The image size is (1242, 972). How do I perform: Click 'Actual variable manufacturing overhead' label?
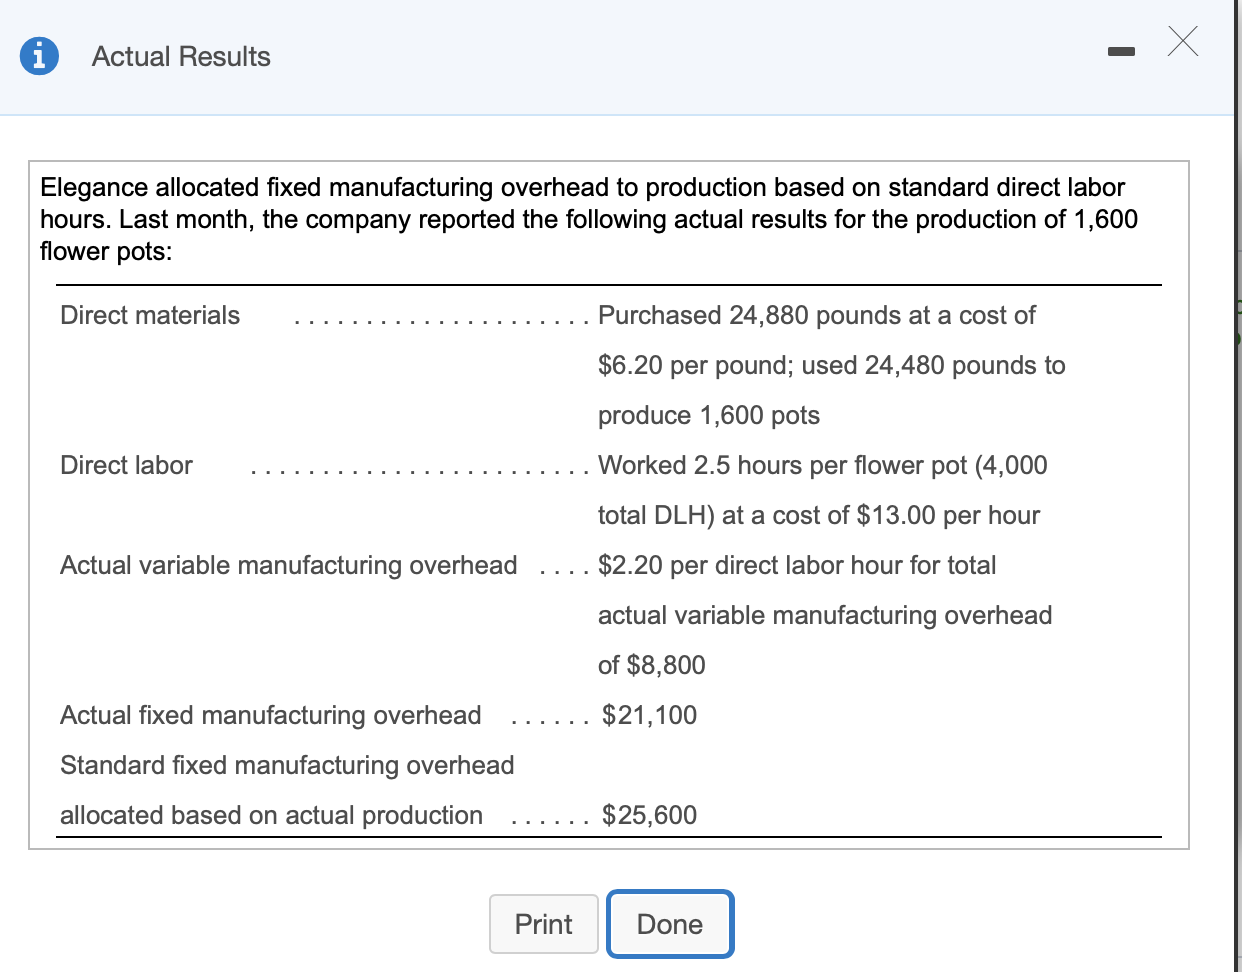click(289, 565)
